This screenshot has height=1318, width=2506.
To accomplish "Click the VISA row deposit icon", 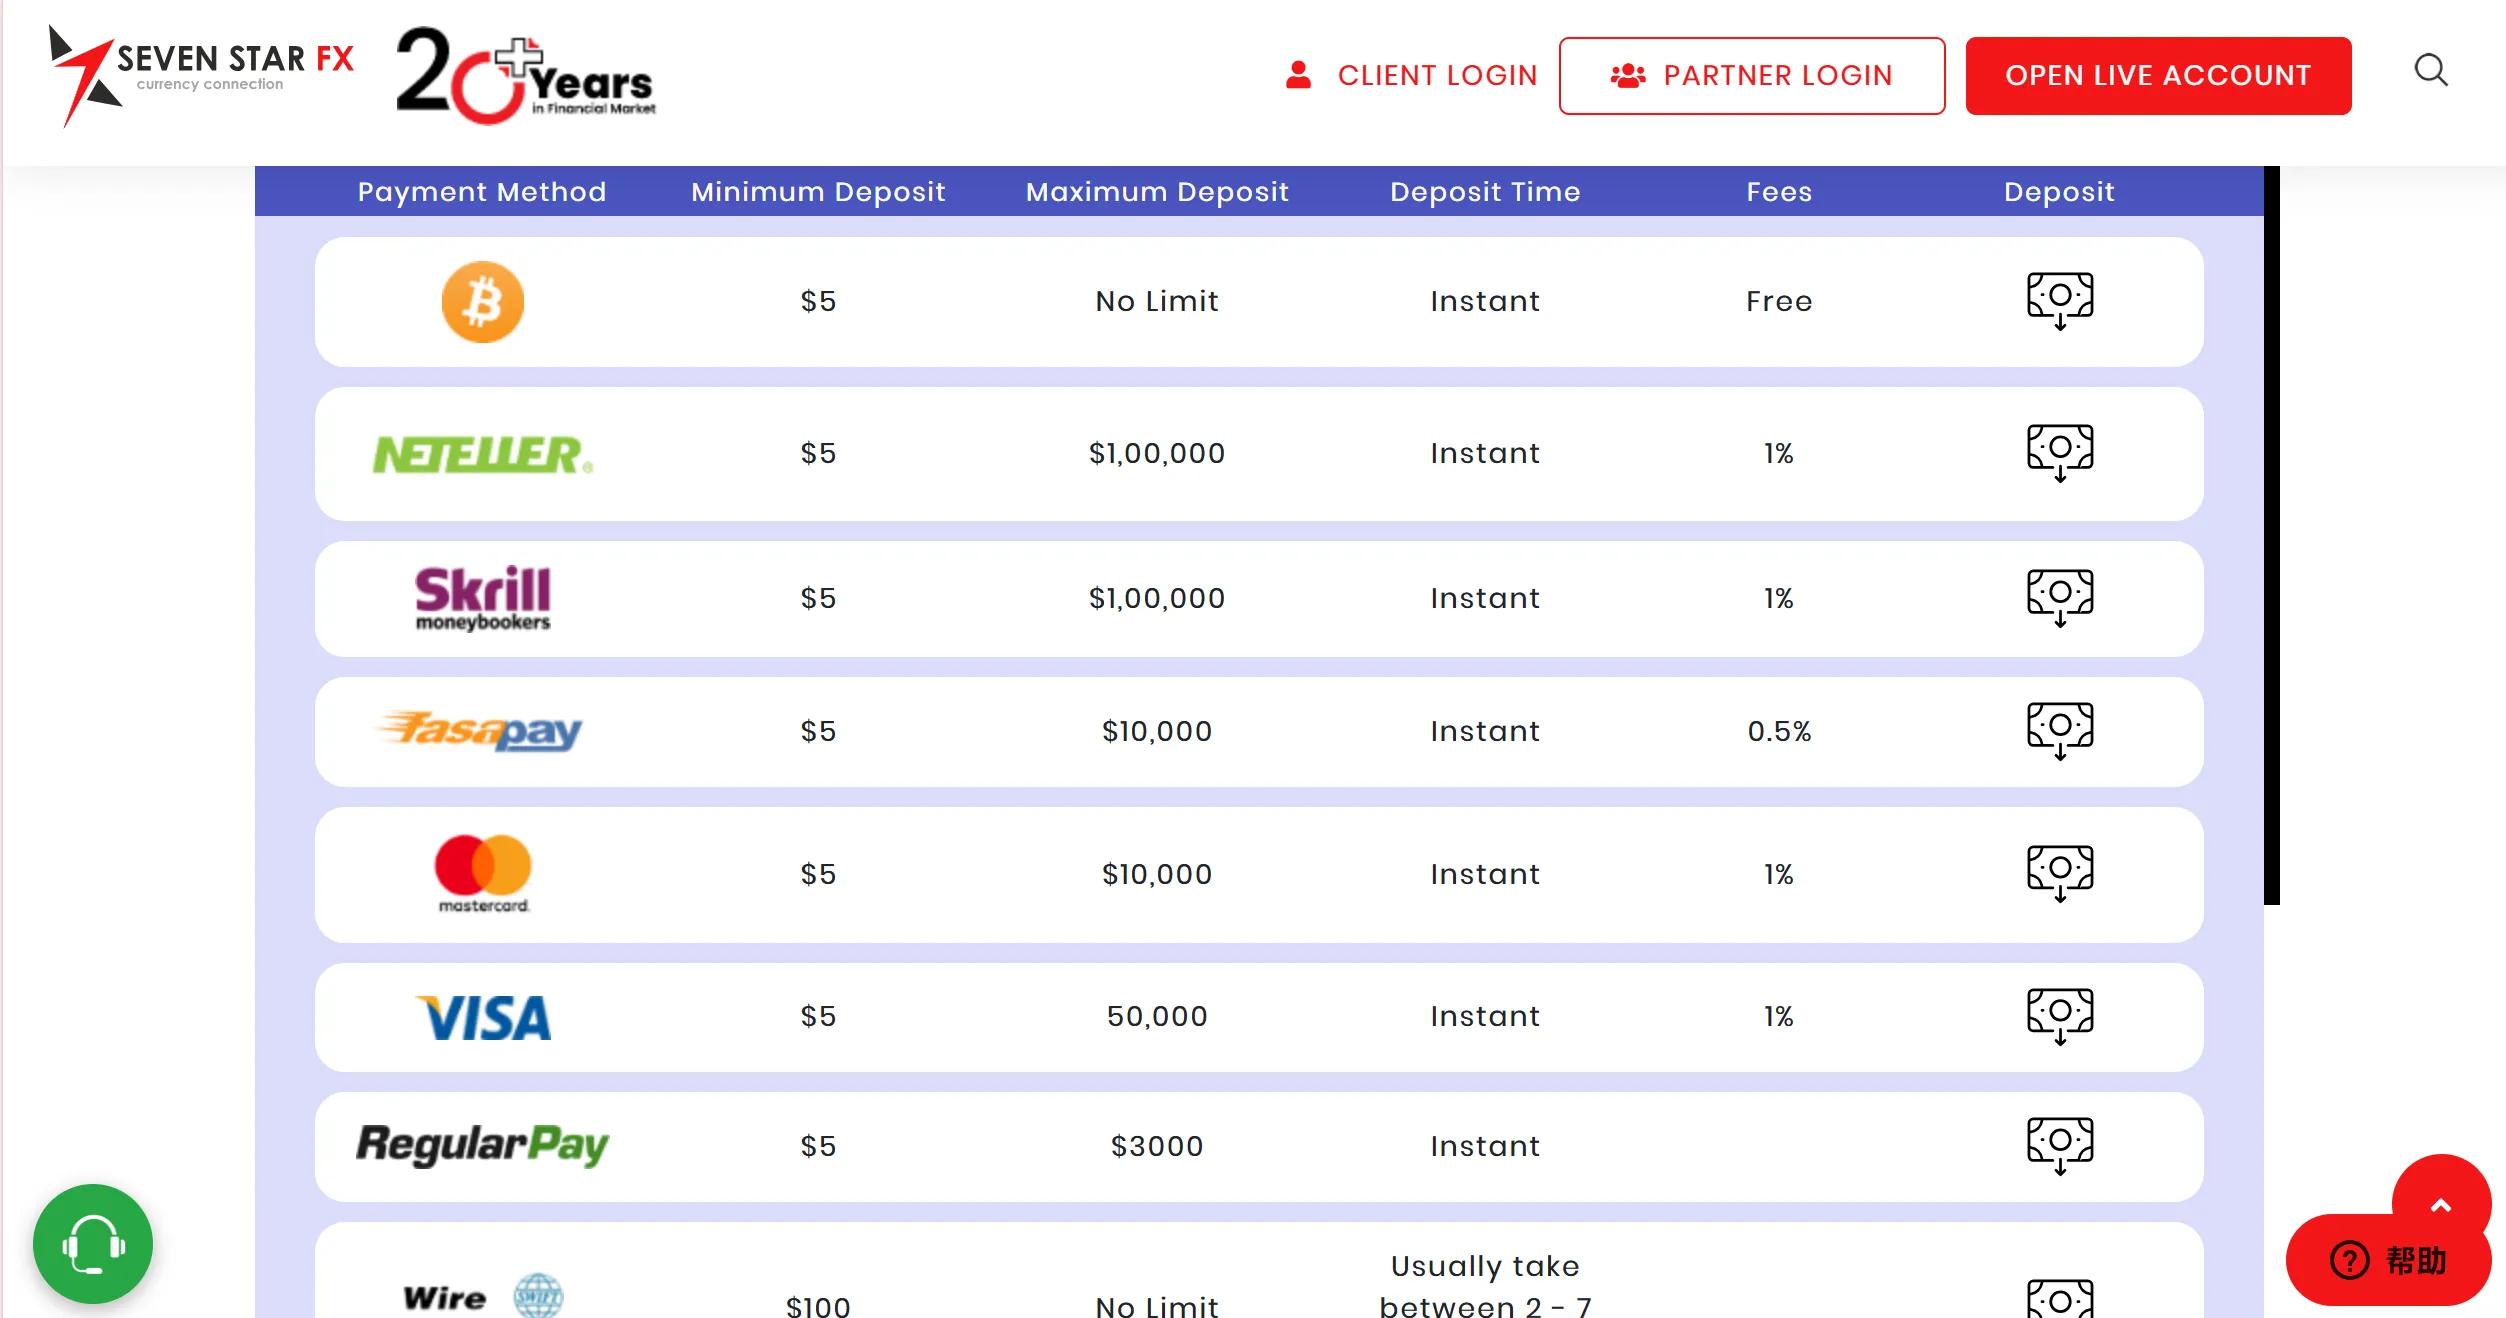I will coord(2060,1016).
